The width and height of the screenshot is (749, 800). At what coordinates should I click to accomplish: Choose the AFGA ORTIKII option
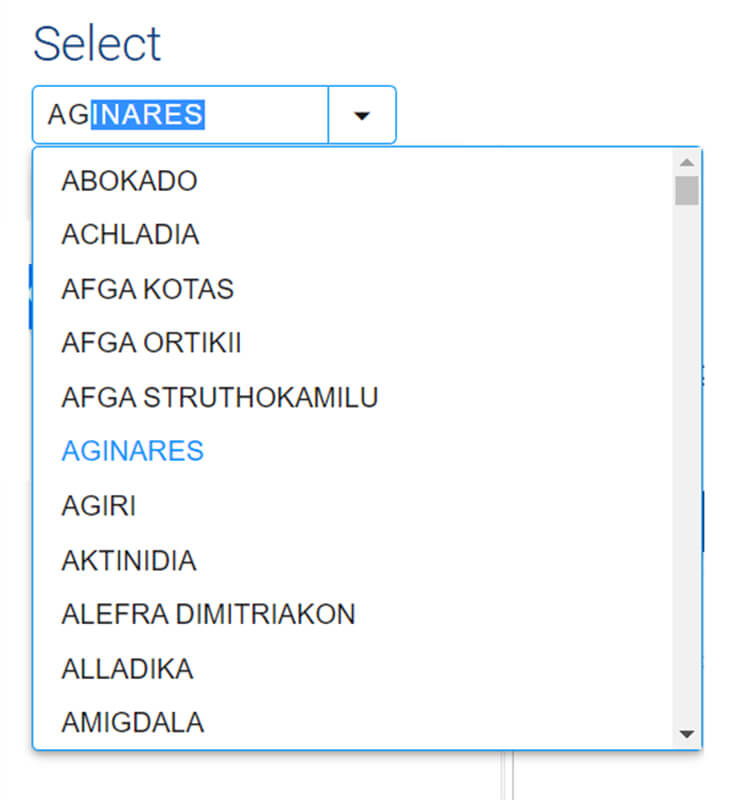(x=151, y=343)
